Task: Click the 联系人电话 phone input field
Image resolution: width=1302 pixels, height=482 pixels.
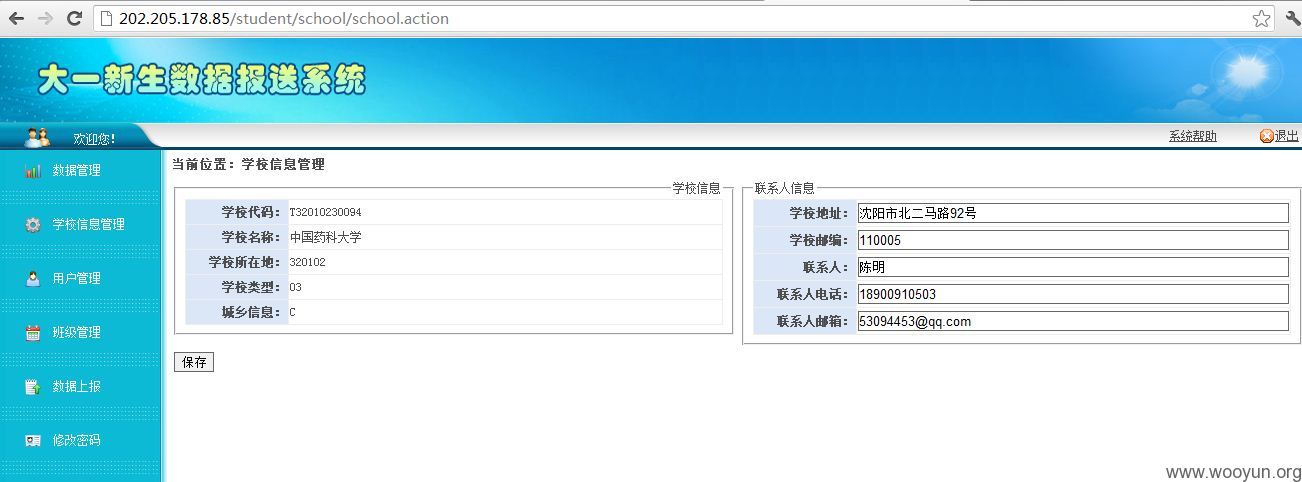Action: click(1073, 294)
